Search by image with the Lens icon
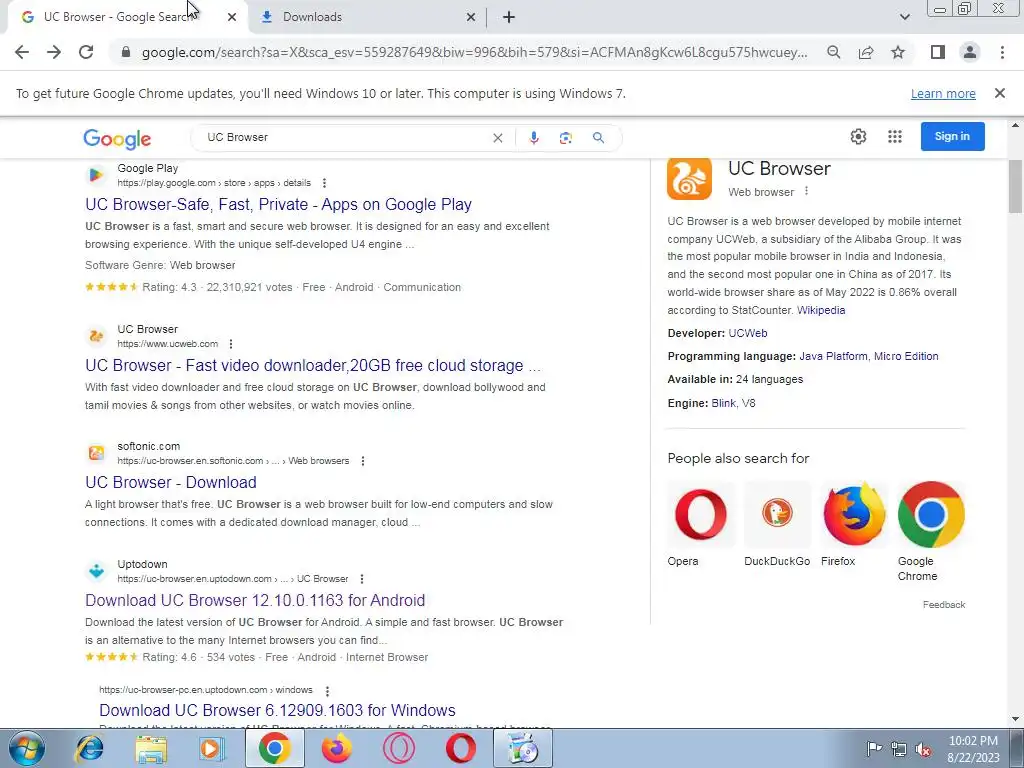1024x768 pixels. pos(566,138)
